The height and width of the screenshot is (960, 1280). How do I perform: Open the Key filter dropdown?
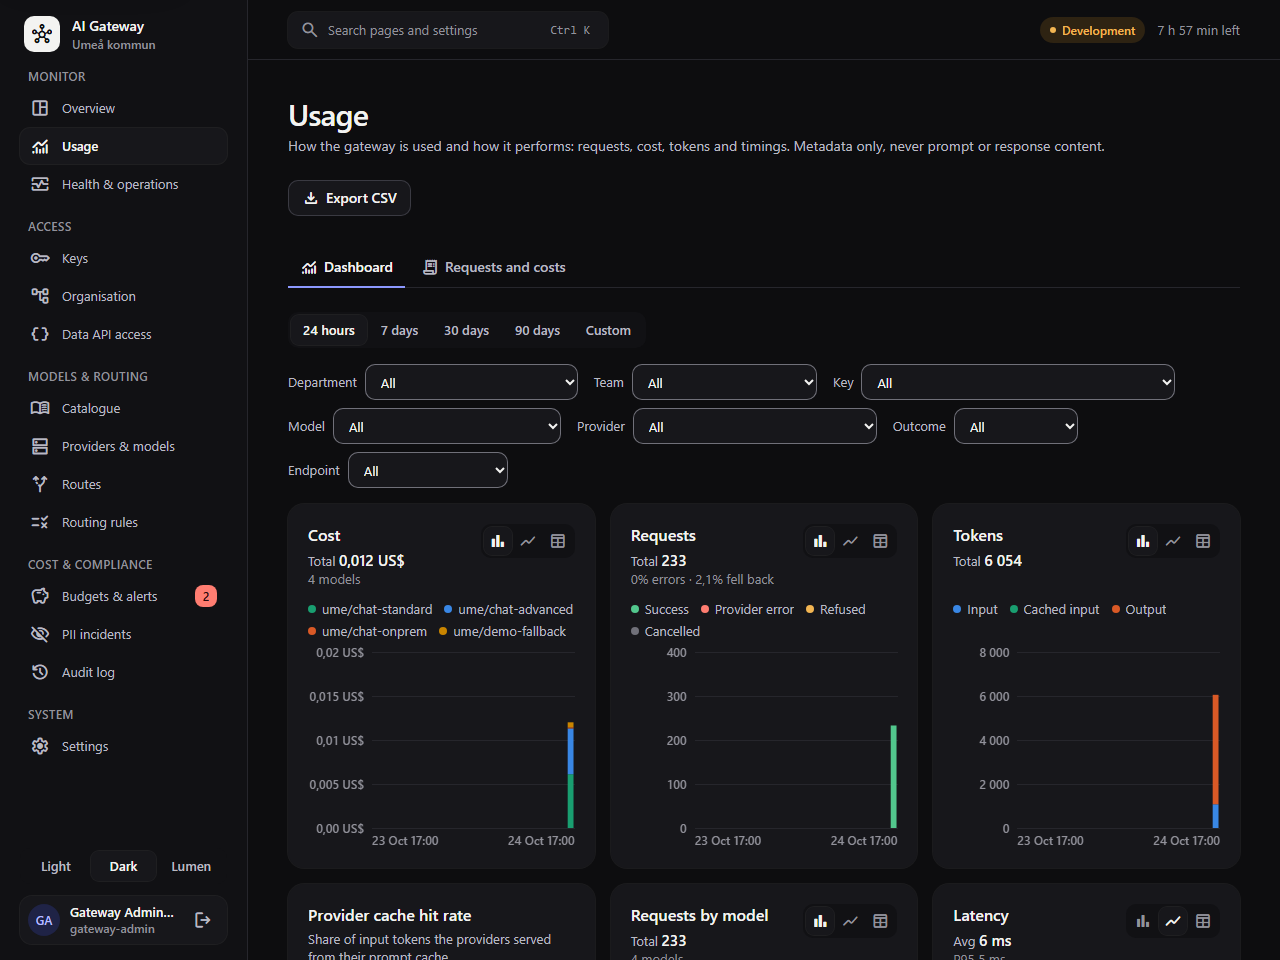pyautogui.click(x=1018, y=382)
